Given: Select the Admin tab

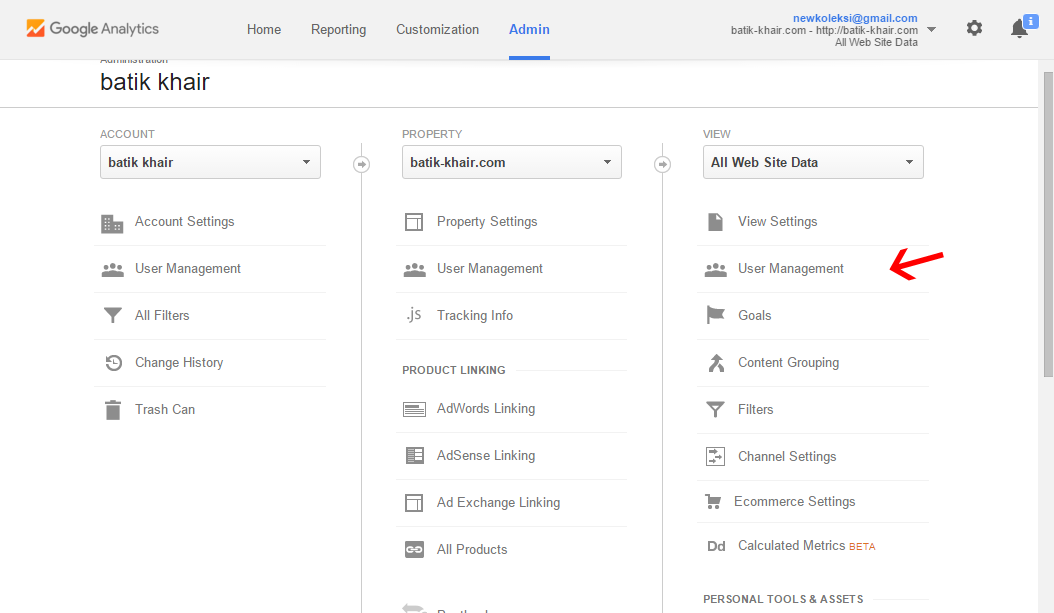Looking at the screenshot, I should click(x=529, y=30).
